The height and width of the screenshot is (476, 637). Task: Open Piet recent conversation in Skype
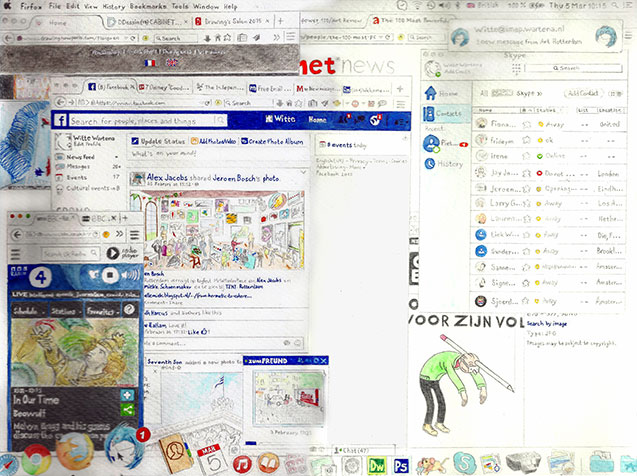[x=445, y=143]
